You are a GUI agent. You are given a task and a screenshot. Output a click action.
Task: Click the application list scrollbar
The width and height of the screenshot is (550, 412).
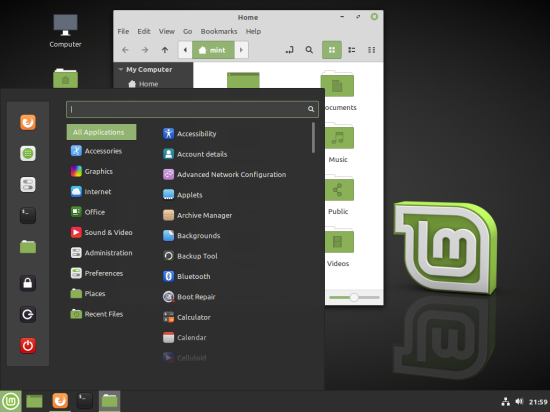pyautogui.click(x=313, y=137)
